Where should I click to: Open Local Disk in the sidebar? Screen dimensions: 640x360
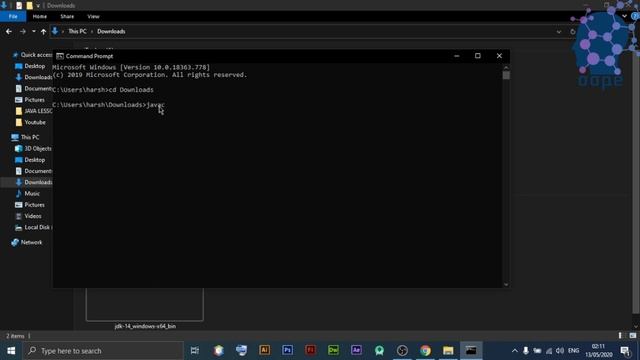click(33, 227)
